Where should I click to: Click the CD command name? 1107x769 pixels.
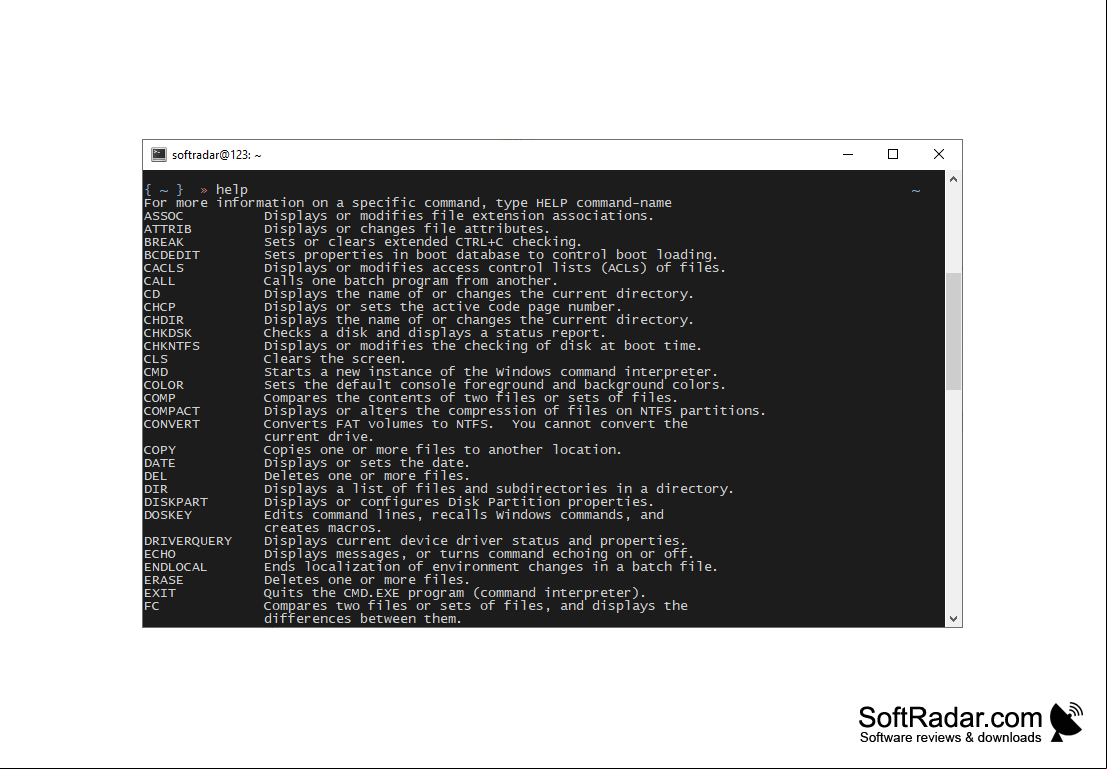(152, 294)
